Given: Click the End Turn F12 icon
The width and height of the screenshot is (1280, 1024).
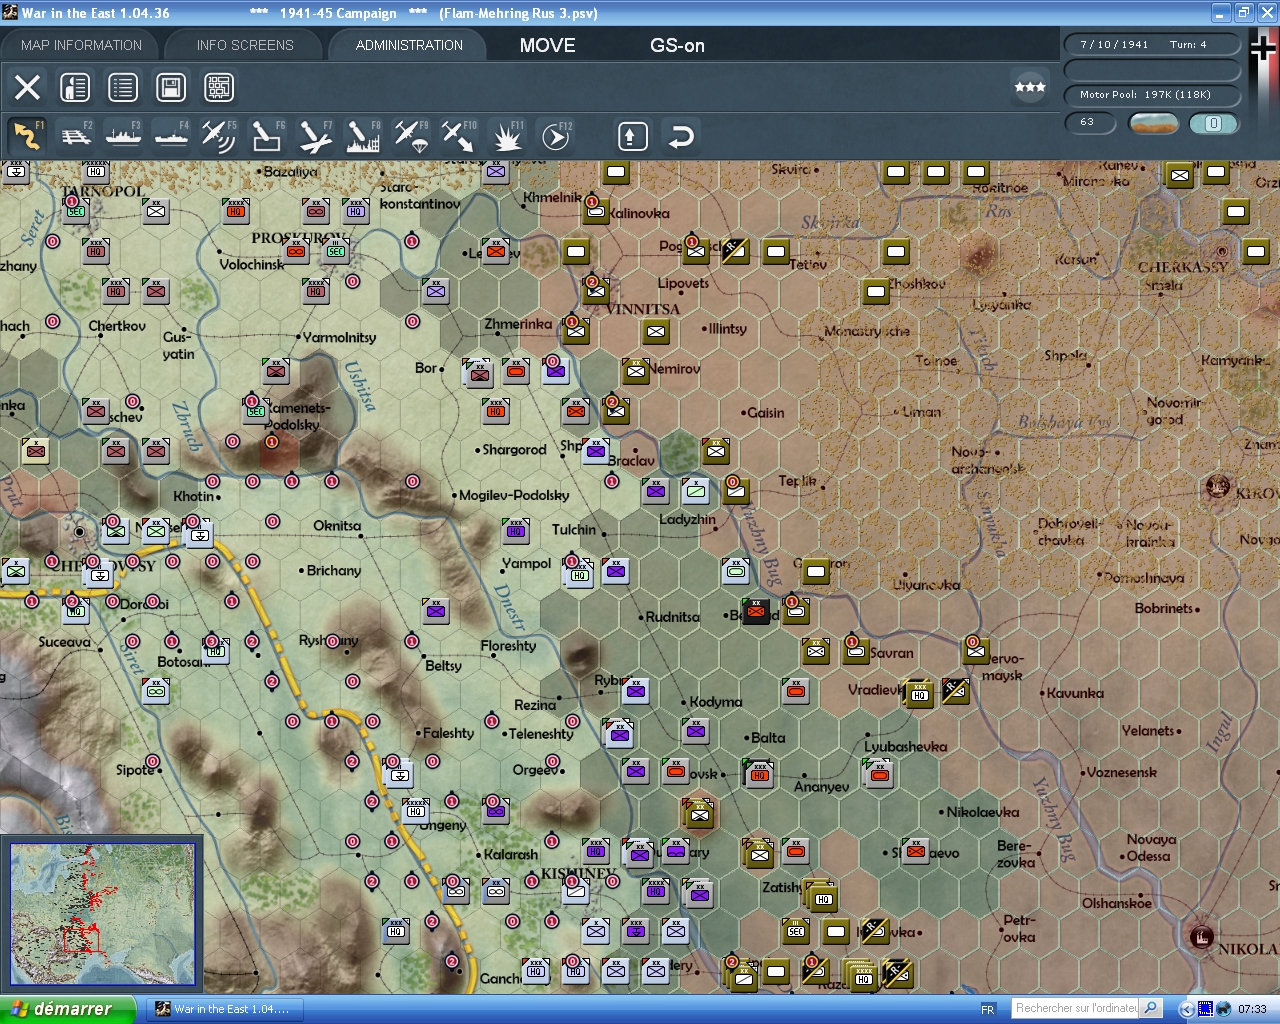Looking at the screenshot, I should [x=555, y=135].
